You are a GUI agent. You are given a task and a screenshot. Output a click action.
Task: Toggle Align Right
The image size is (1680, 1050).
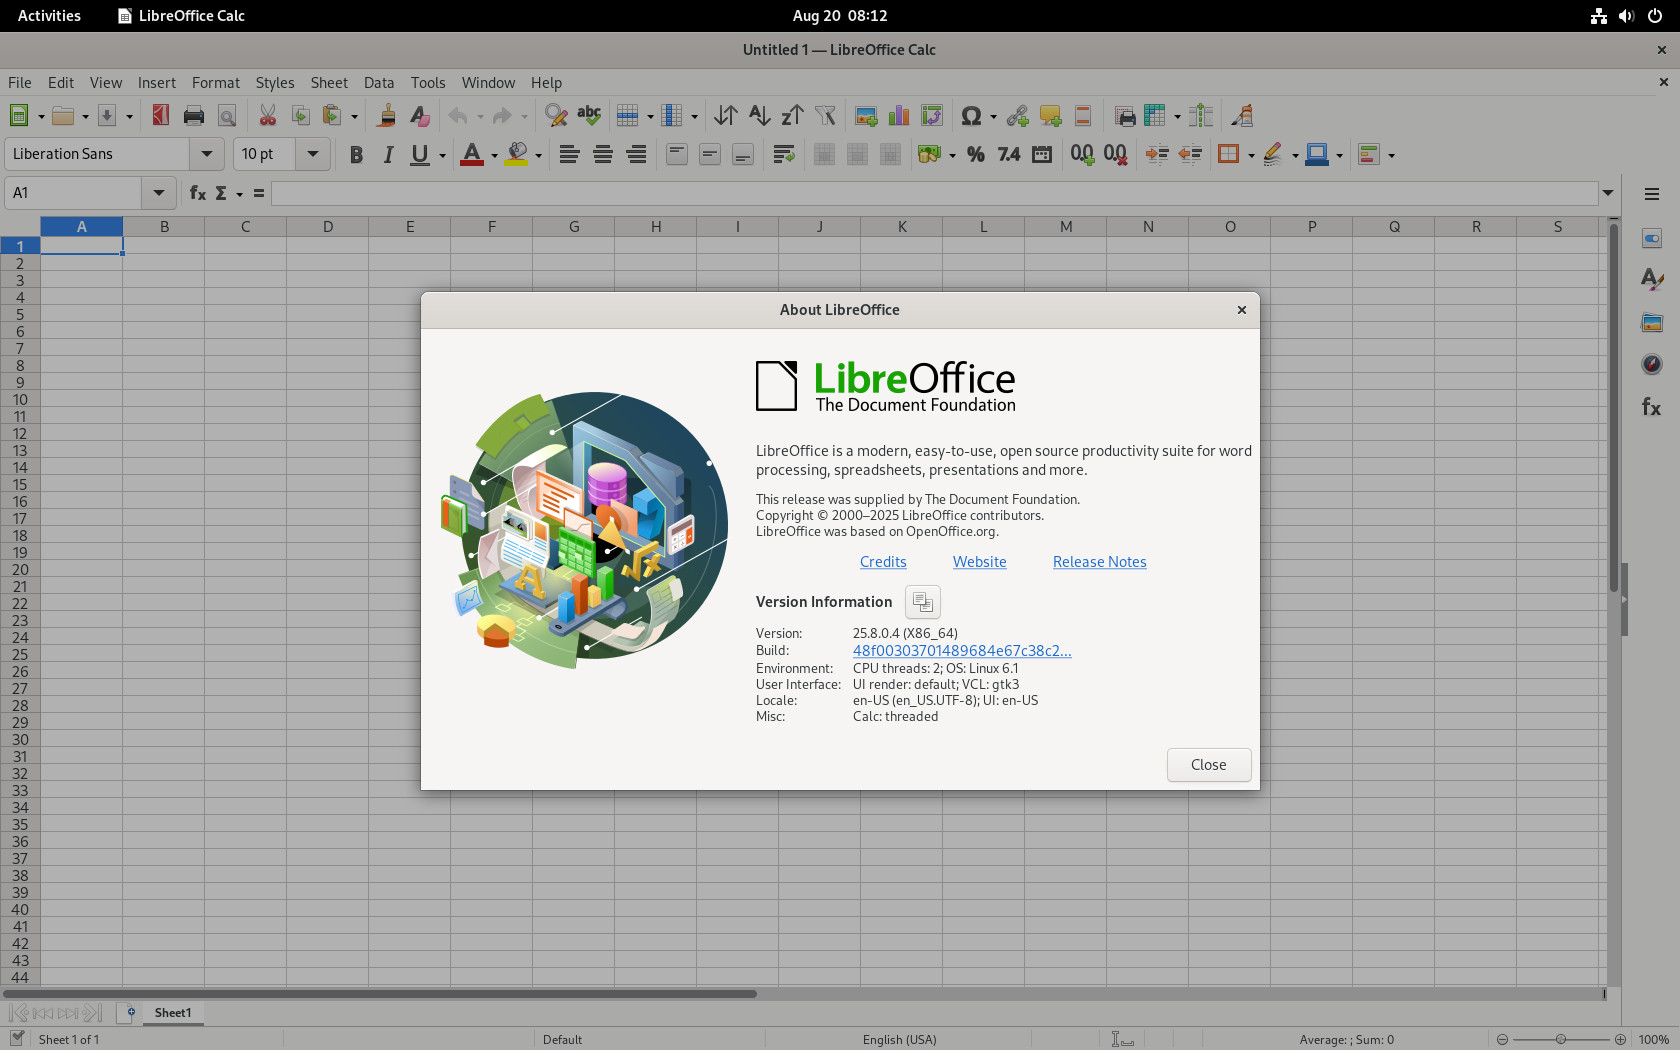tap(636, 154)
